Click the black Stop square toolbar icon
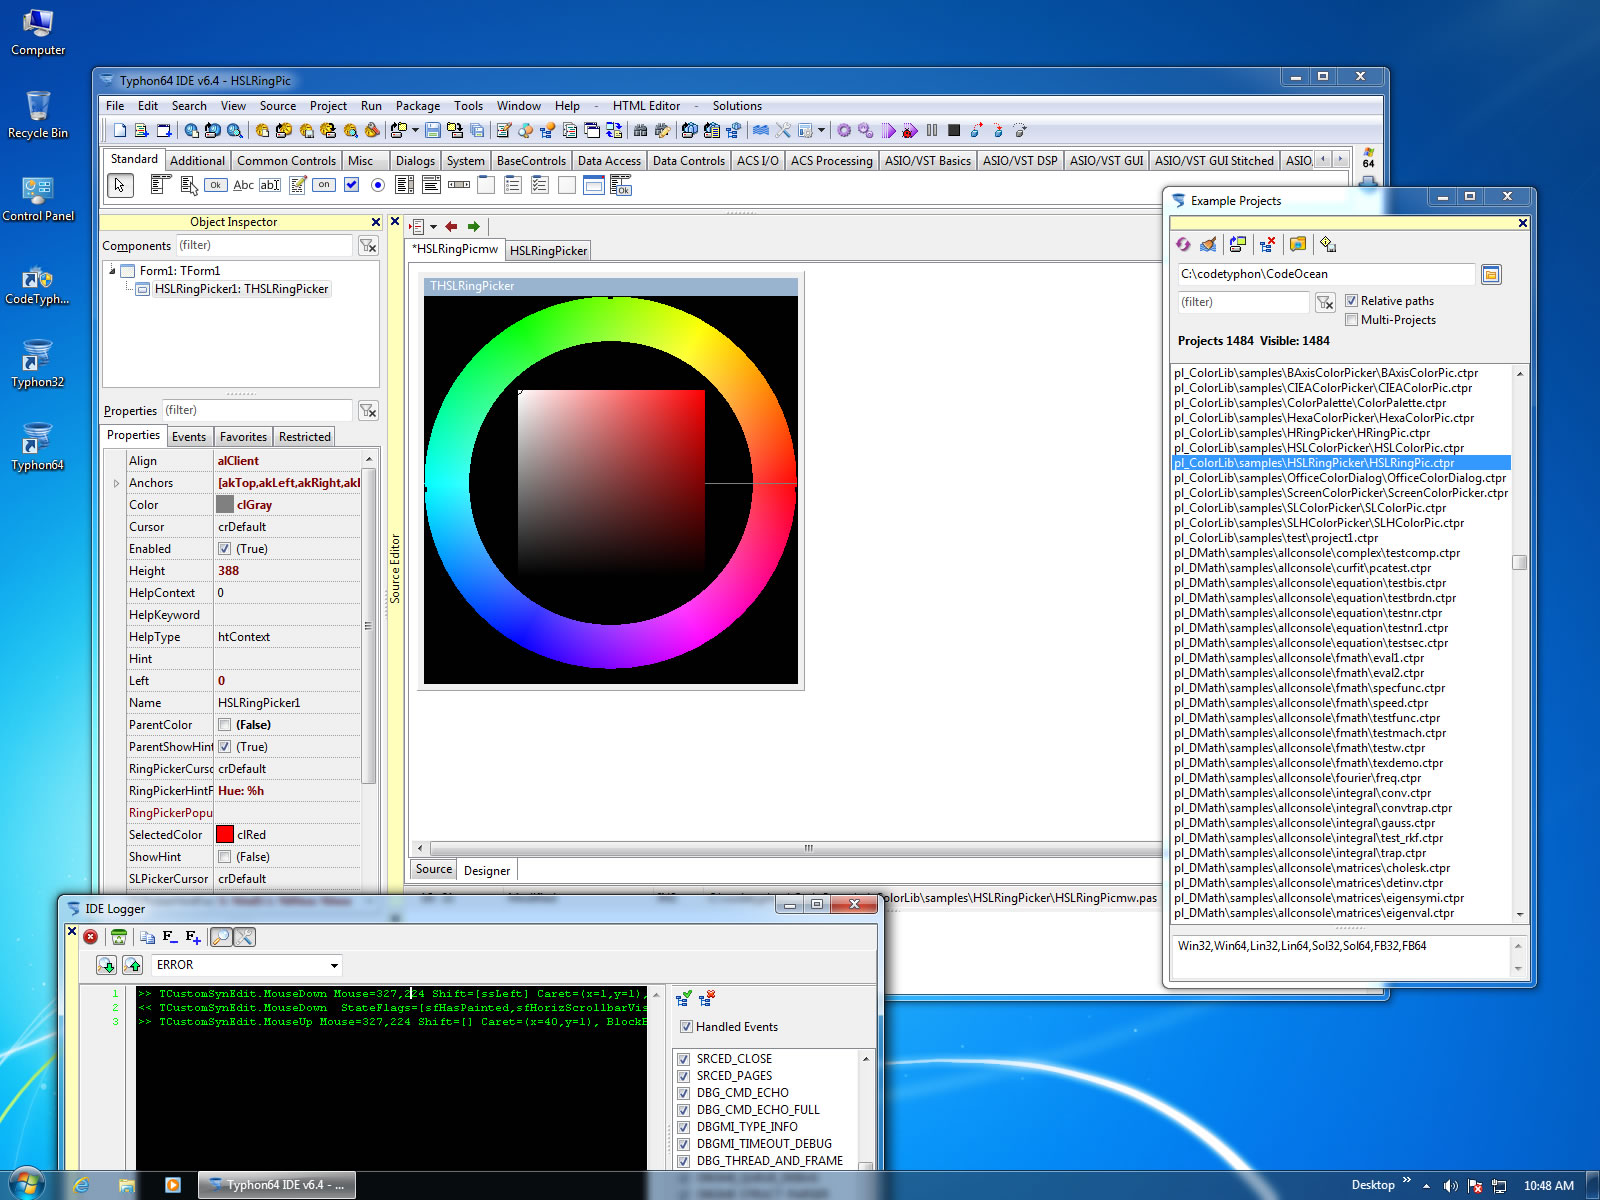This screenshot has height=1200, width=1600. coord(954,130)
